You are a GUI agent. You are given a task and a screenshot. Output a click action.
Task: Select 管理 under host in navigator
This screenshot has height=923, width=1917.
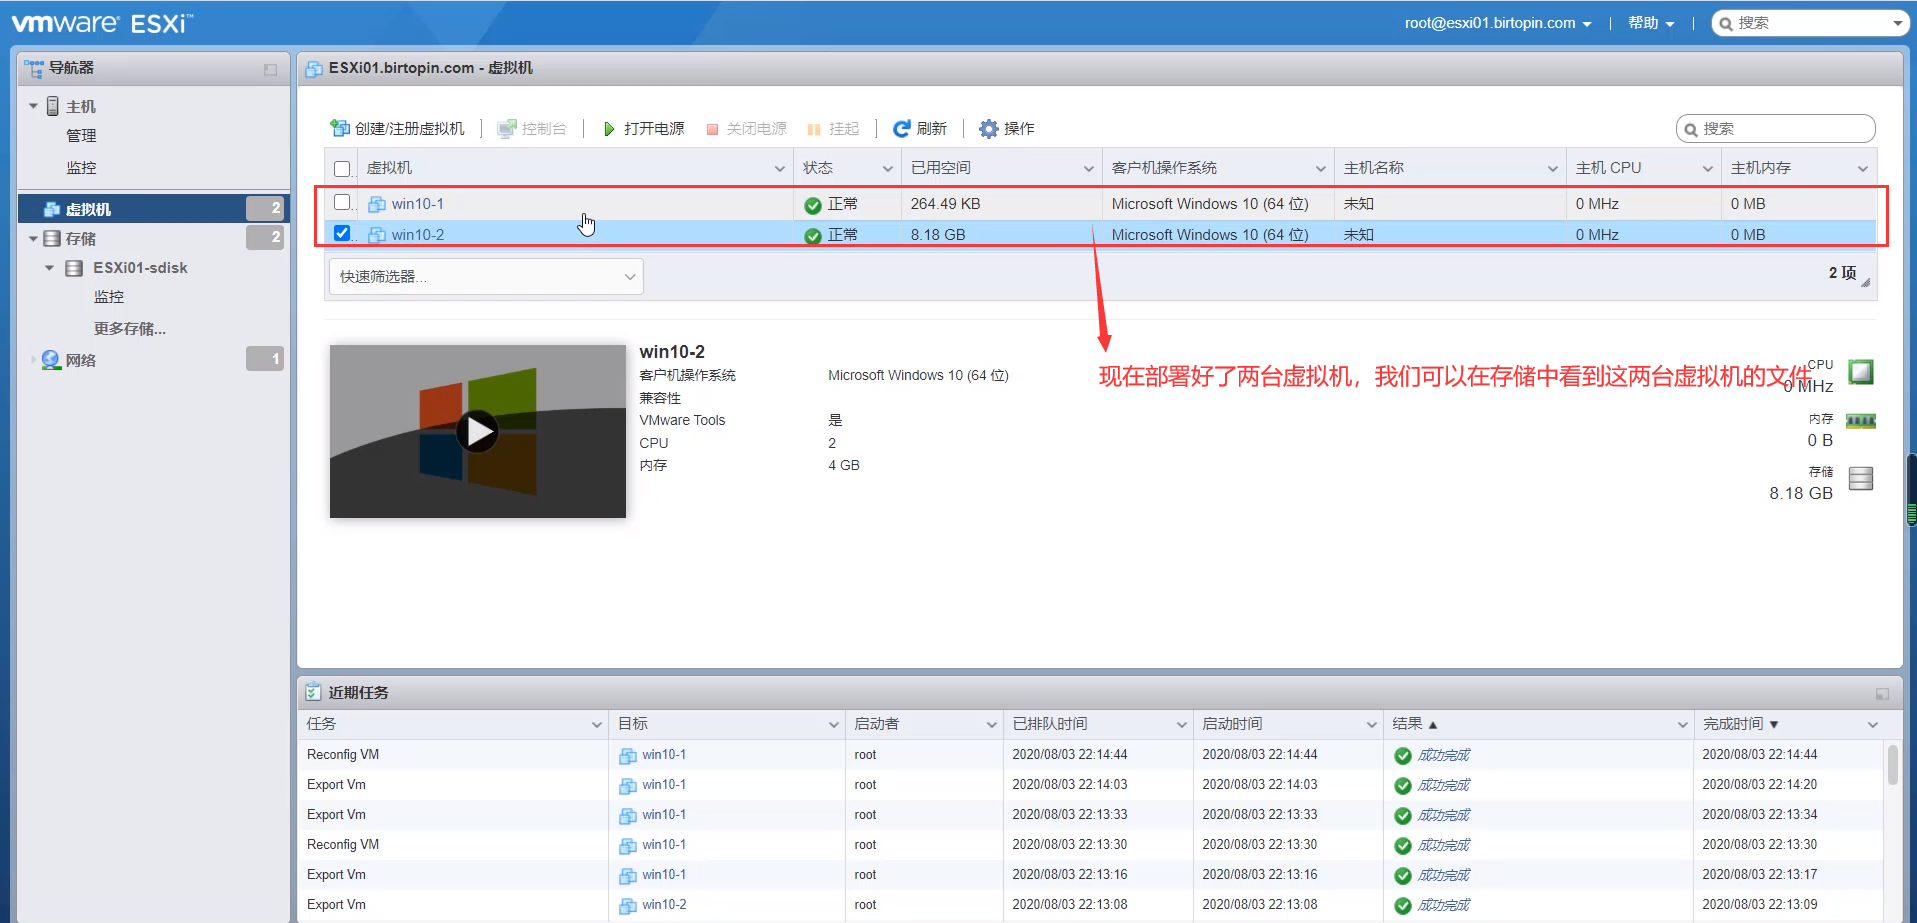[81, 136]
